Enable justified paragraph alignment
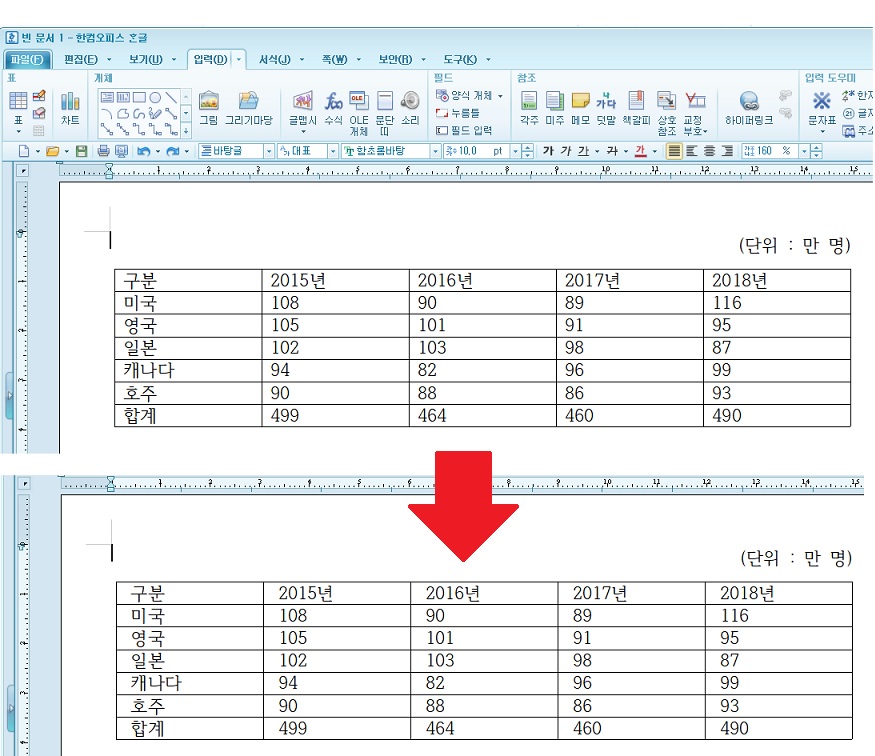The image size is (875, 756). tap(674, 151)
